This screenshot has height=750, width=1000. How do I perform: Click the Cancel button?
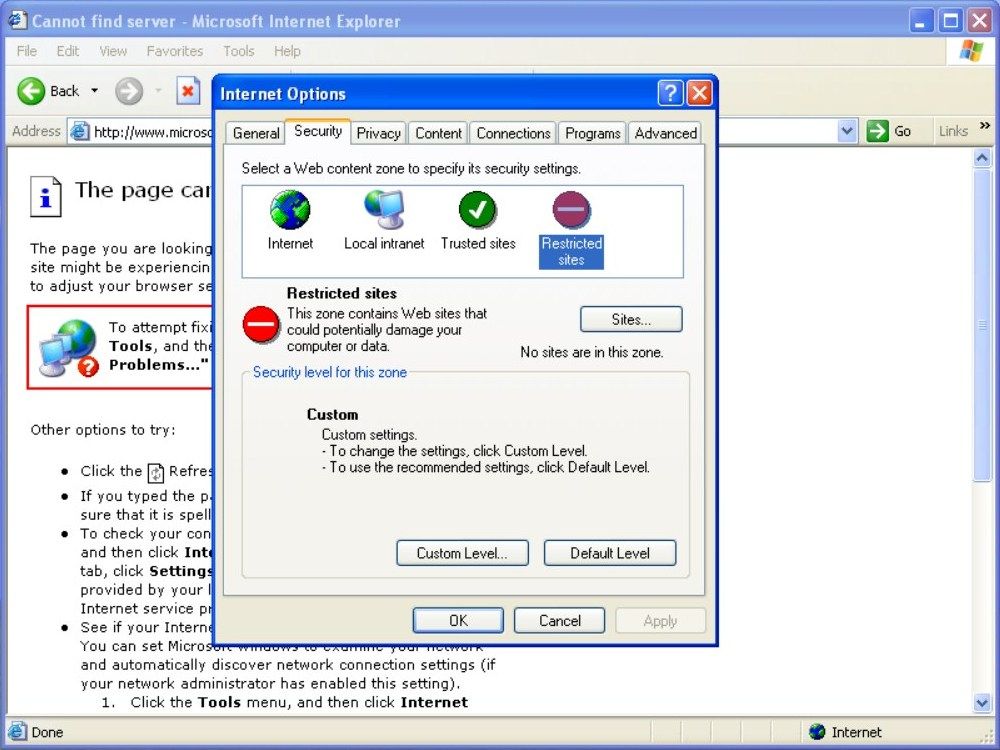pos(559,621)
